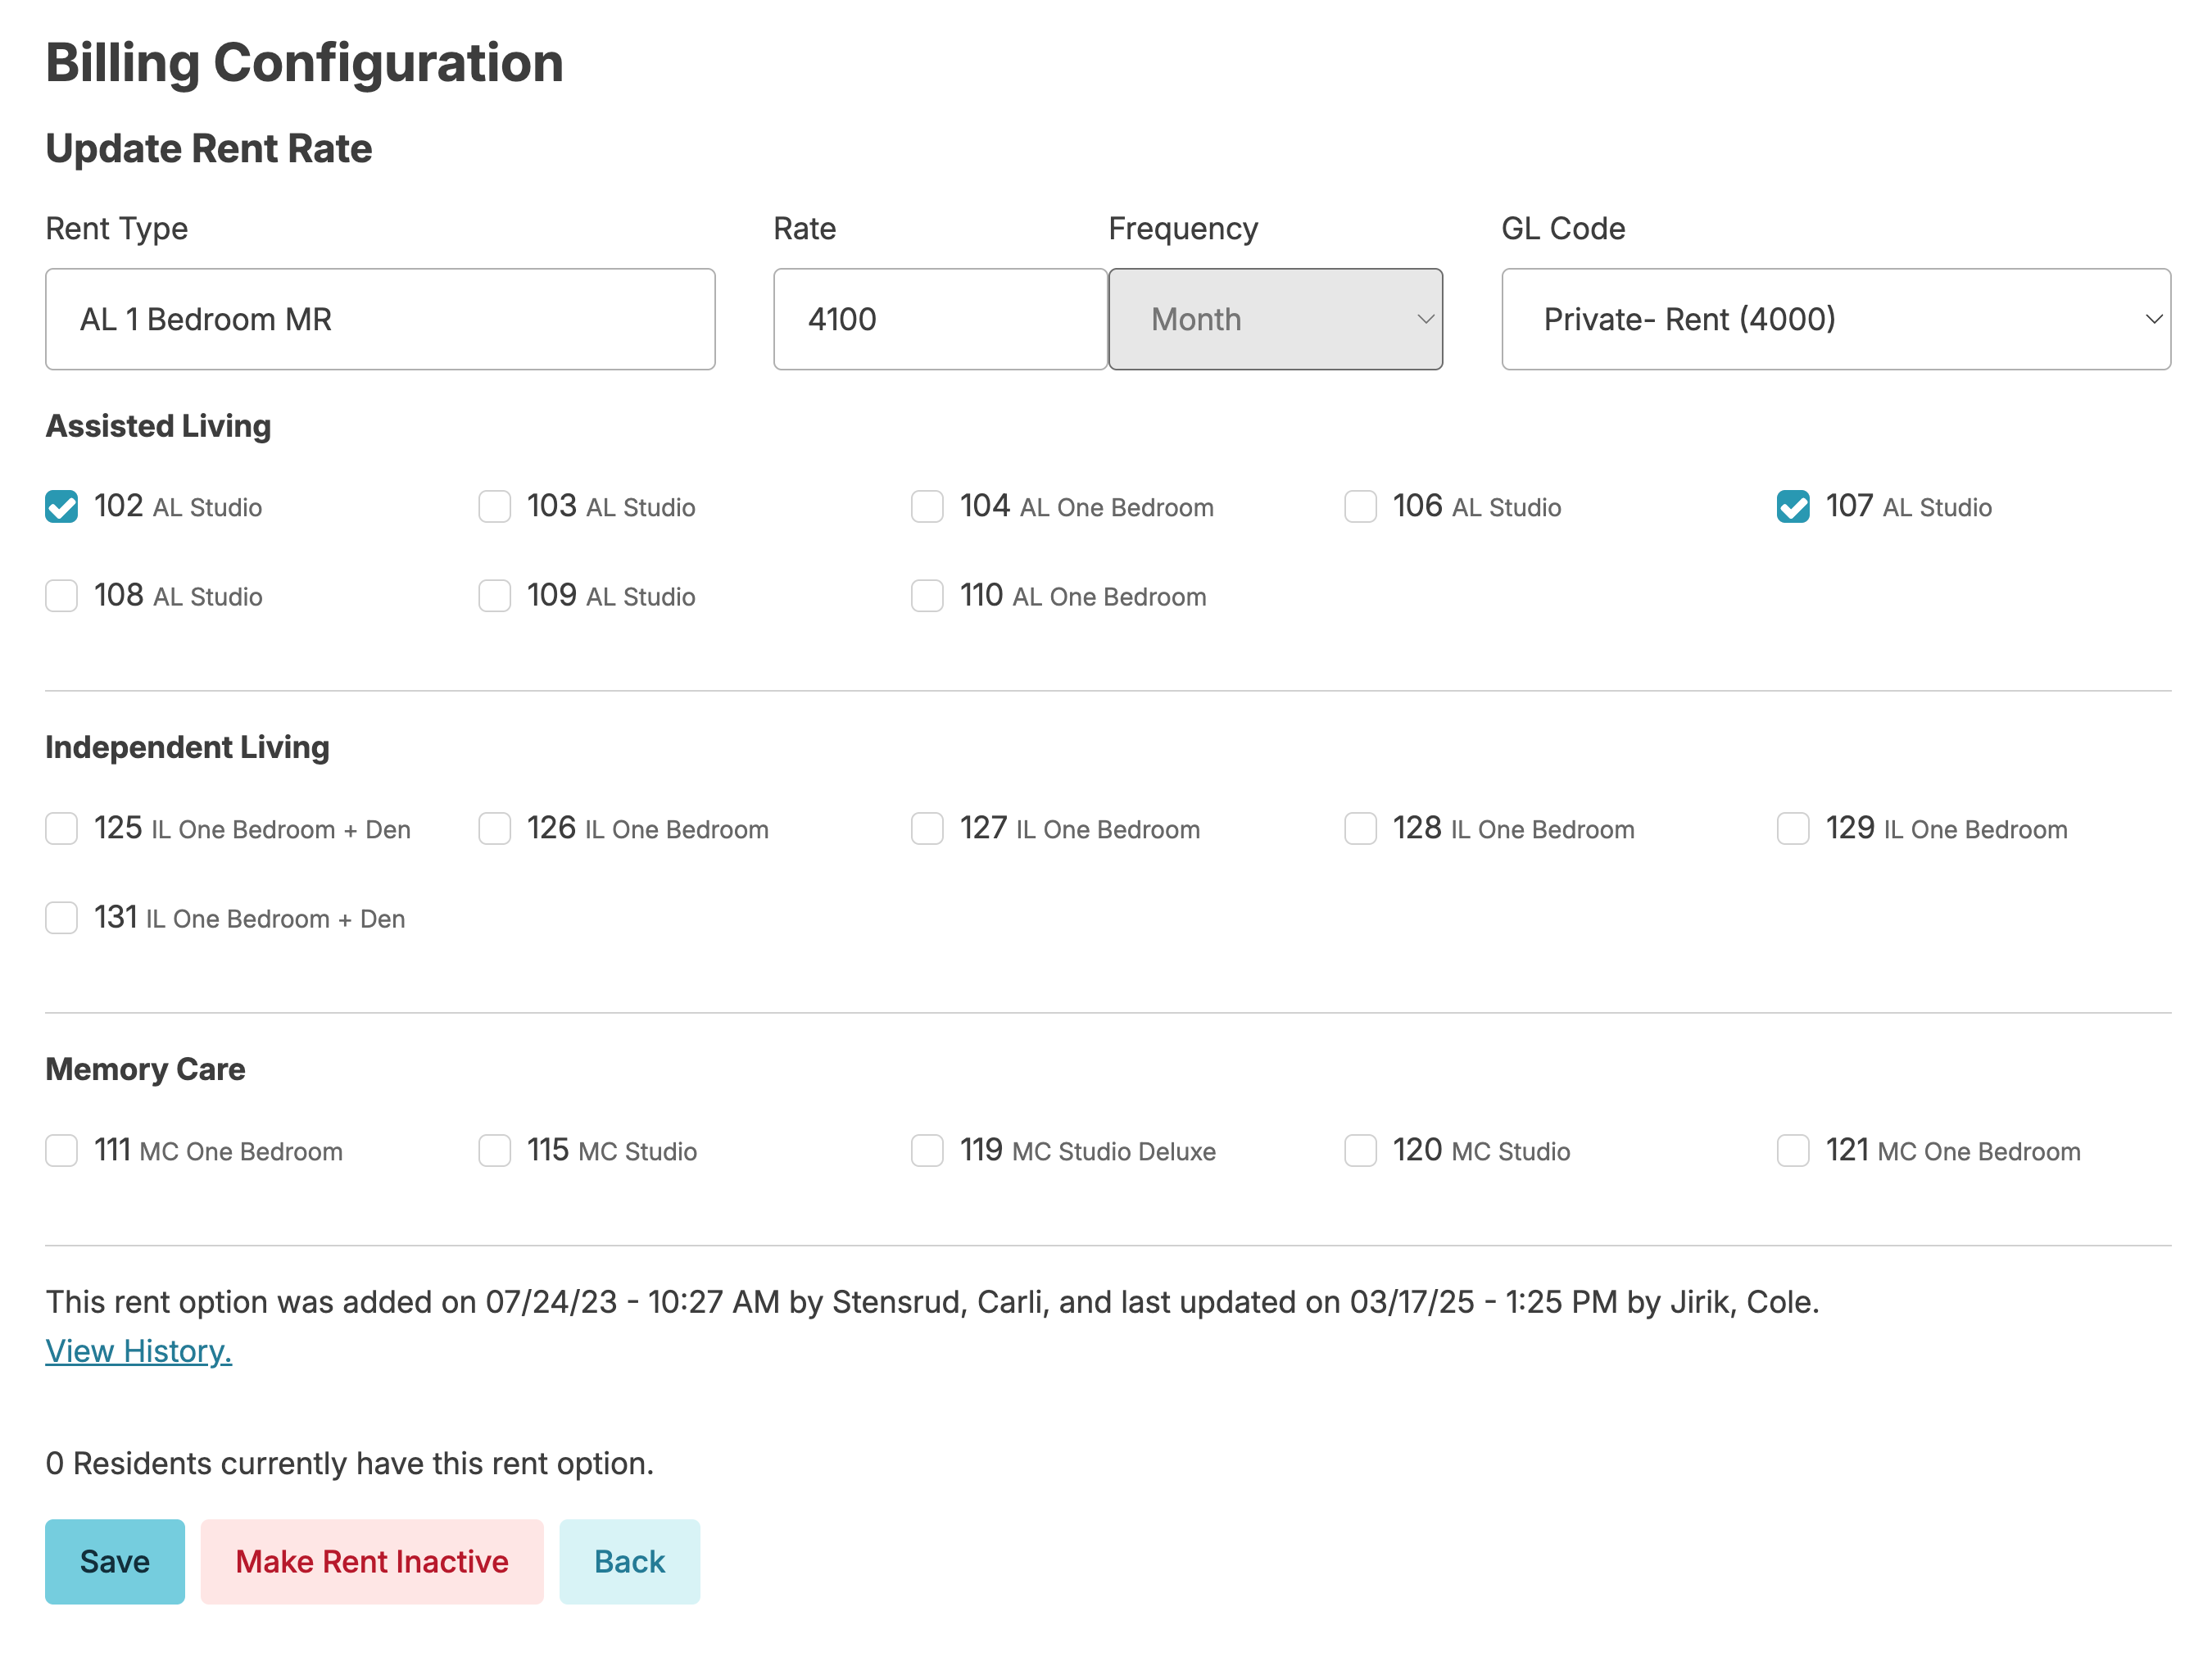Go Back using the Back button
The height and width of the screenshot is (1675, 2212).
629,1562
